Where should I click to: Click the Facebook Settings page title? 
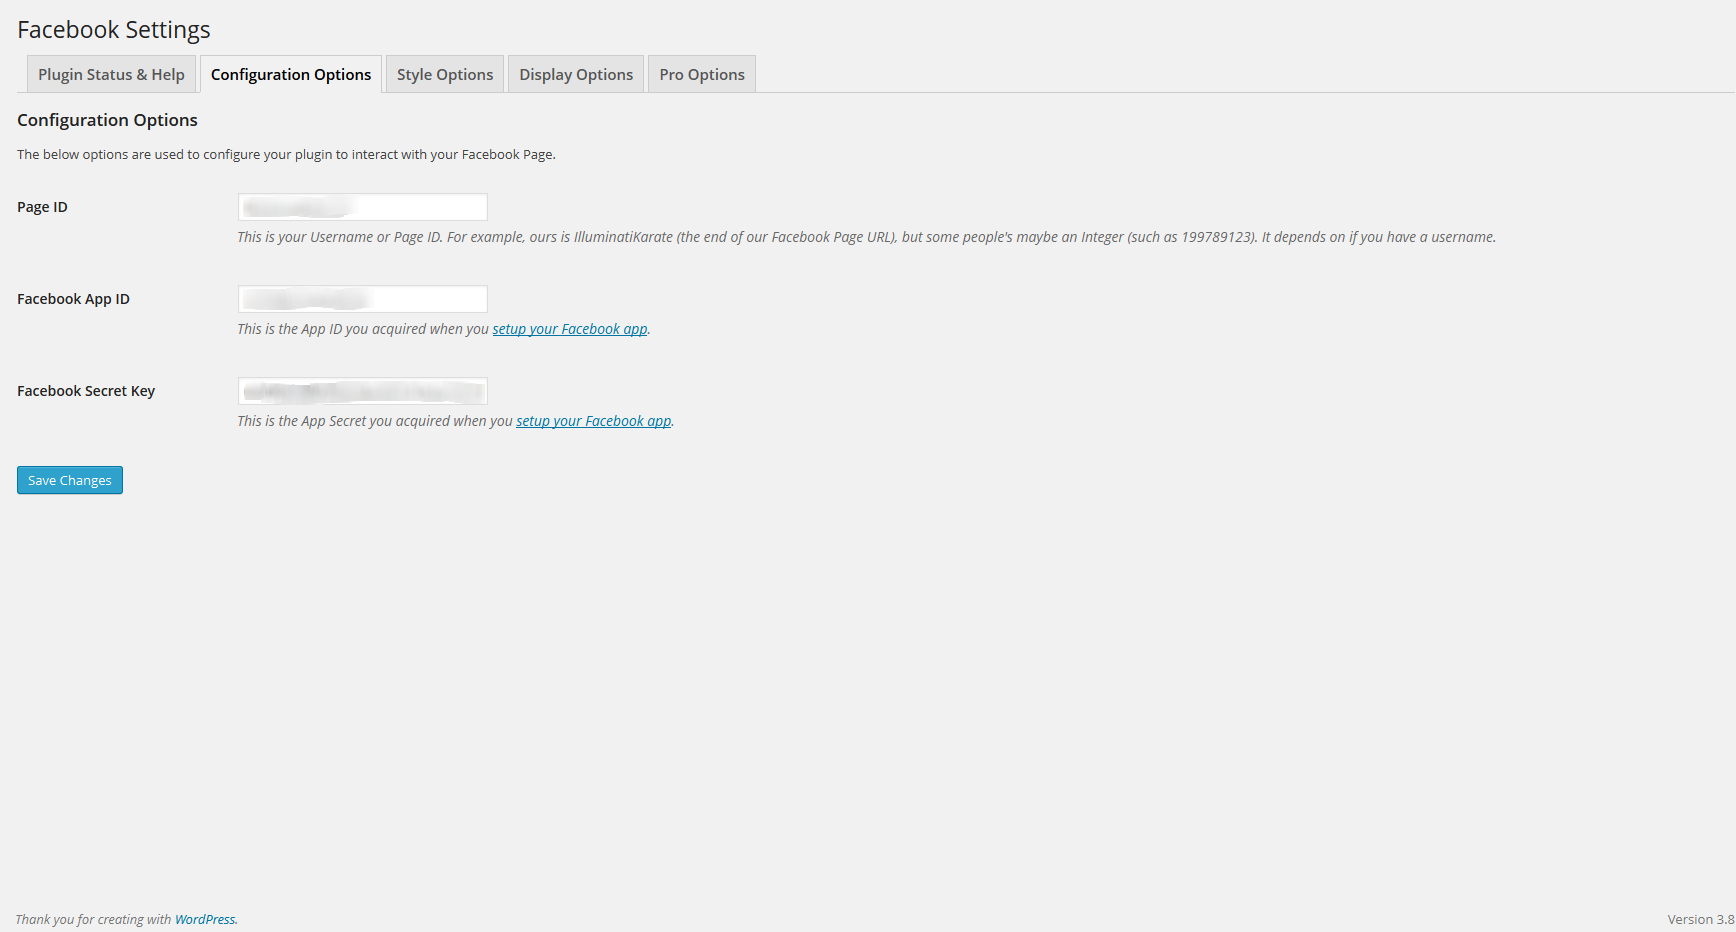point(114,30)
